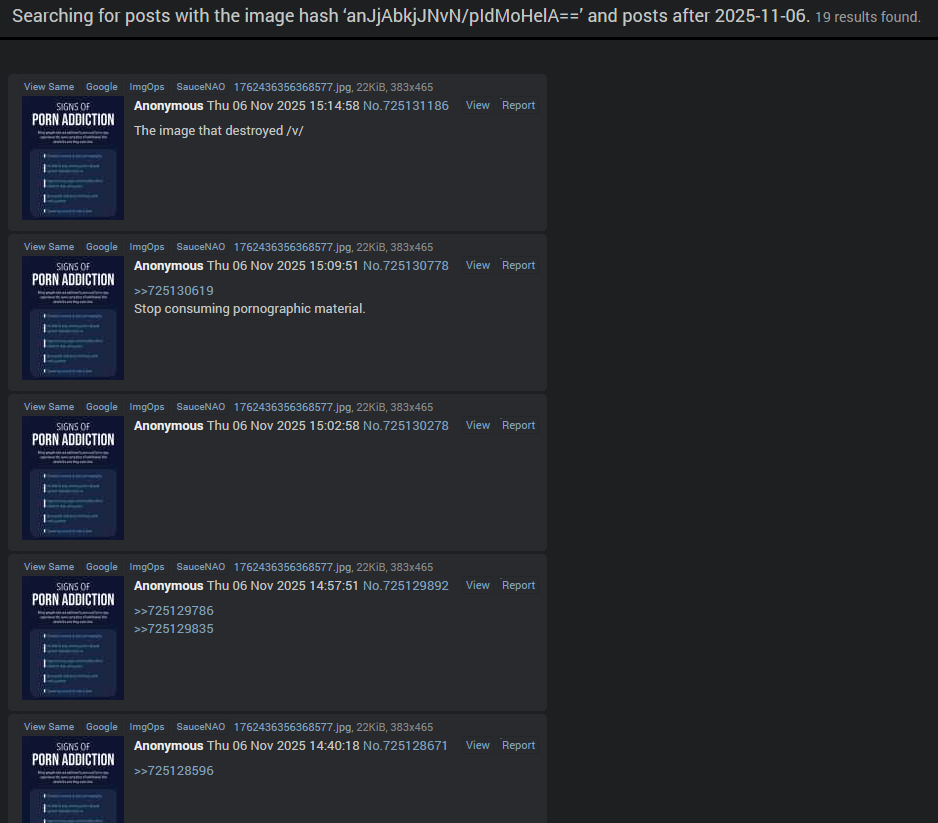This screenshot has width=938, height=823.
Task: Click ImgOps for post No.725128671
Action: coord(147,727)
